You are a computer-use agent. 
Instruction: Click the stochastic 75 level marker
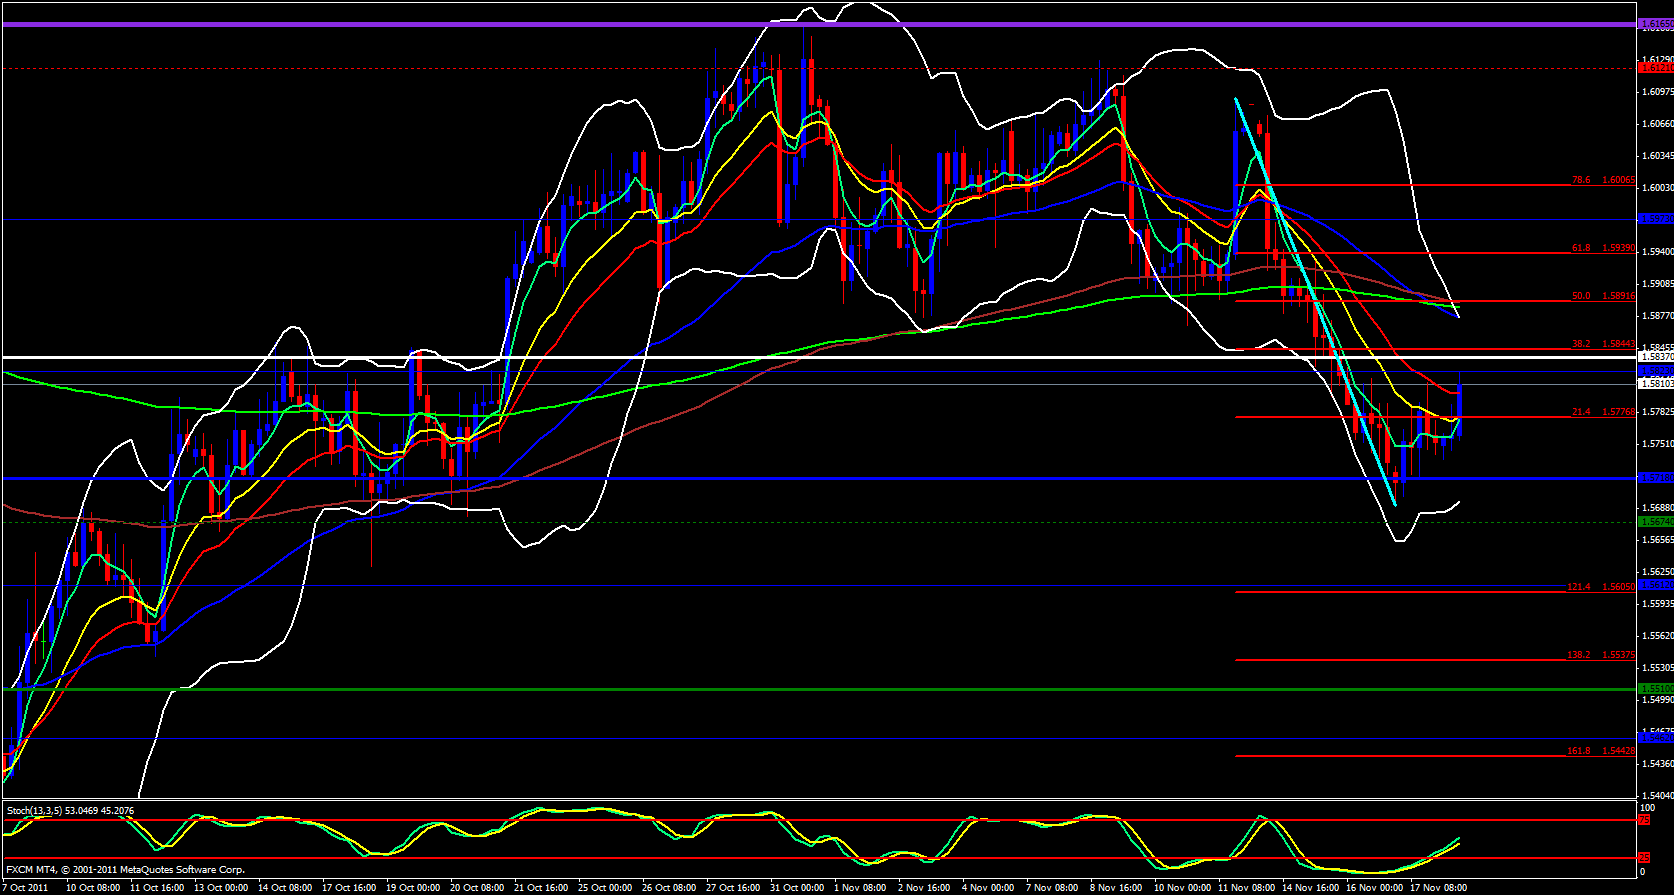(1643, 820)
